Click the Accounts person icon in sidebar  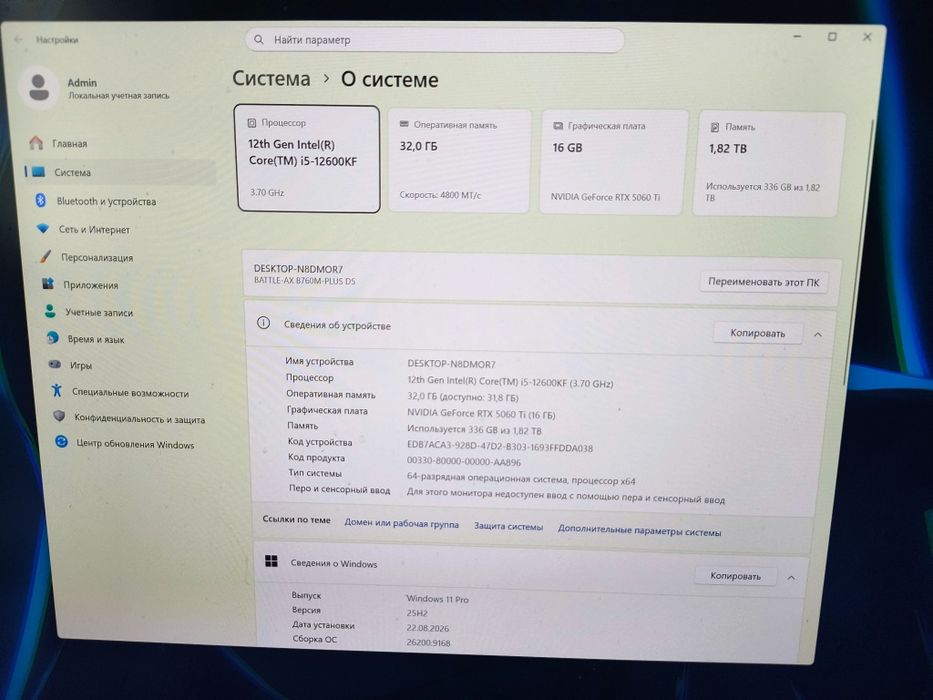50,311
